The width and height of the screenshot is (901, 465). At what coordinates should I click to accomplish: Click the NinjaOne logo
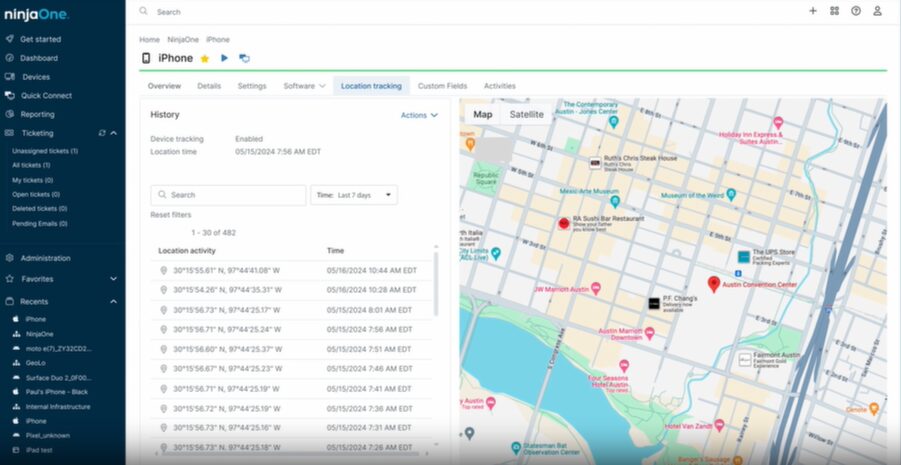37,15
